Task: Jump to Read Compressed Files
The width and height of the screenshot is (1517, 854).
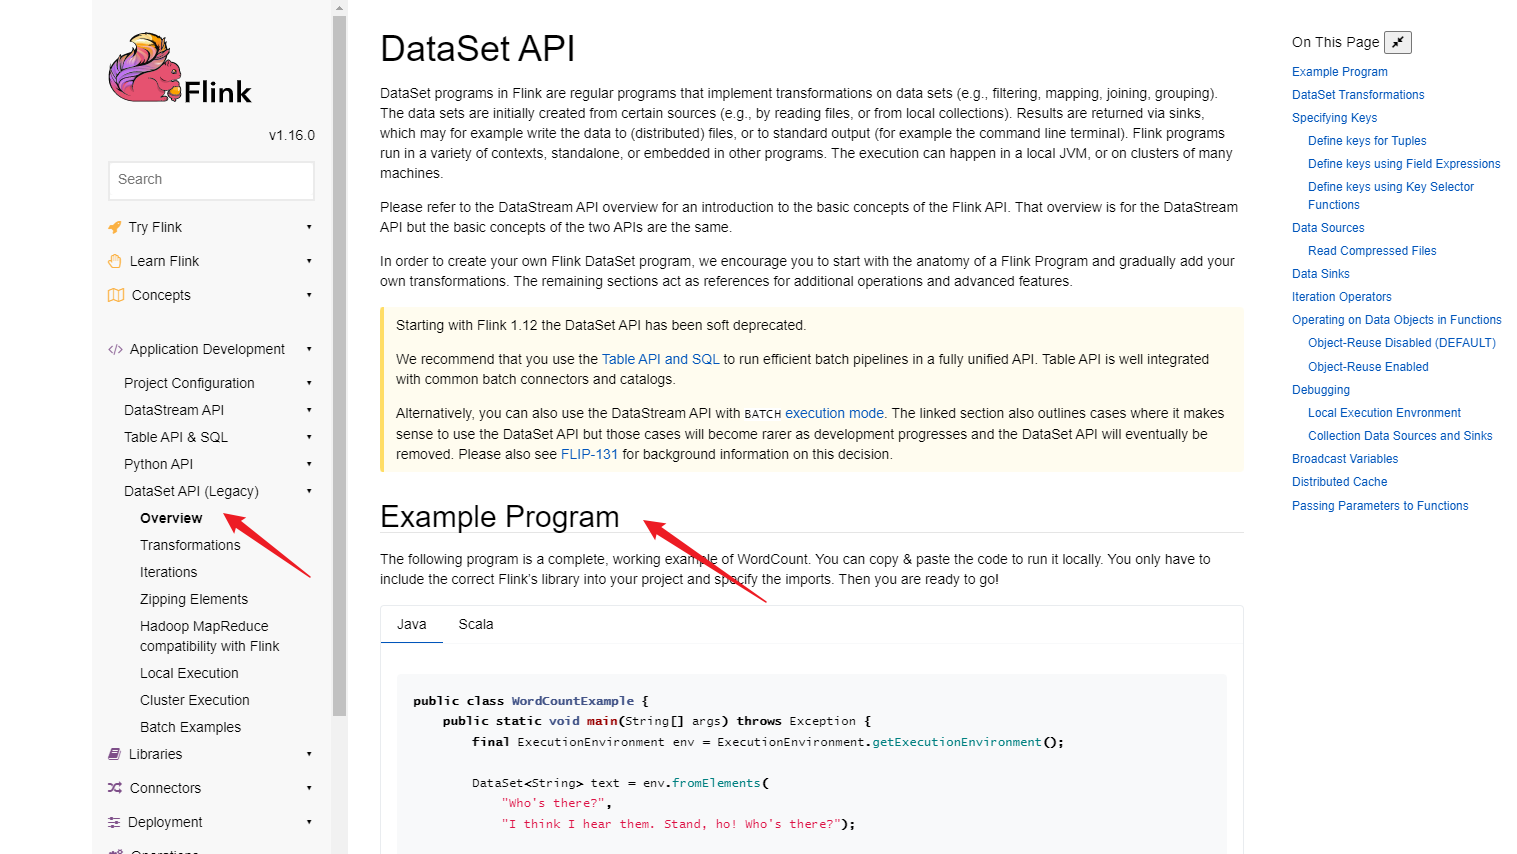Action: (x=1372, y=251)
